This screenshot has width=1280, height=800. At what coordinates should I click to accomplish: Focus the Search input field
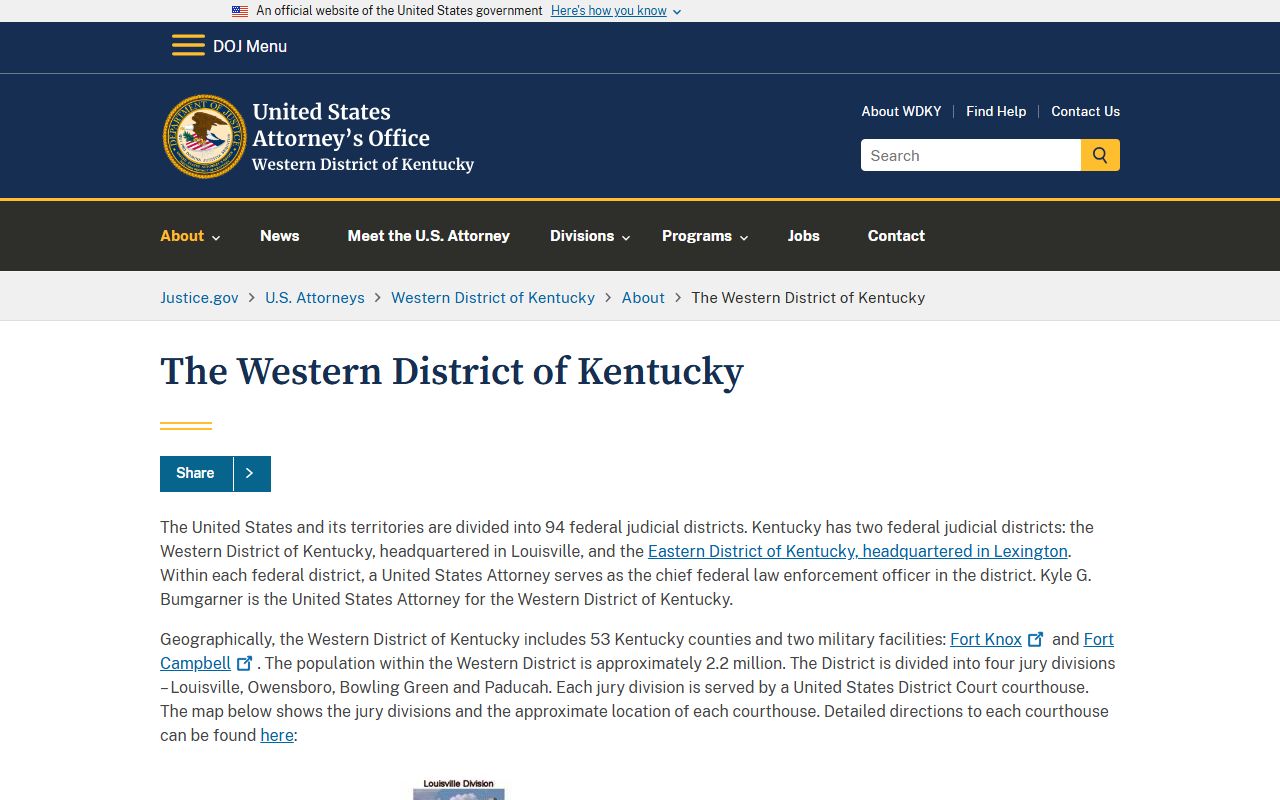(971, 155)
